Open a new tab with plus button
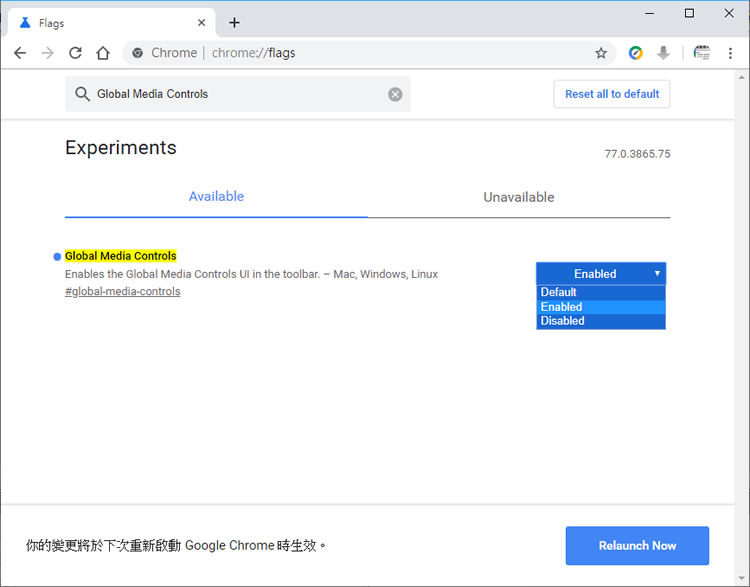The width and height of the screenshot is (750, 587). (x=234, y=22)
